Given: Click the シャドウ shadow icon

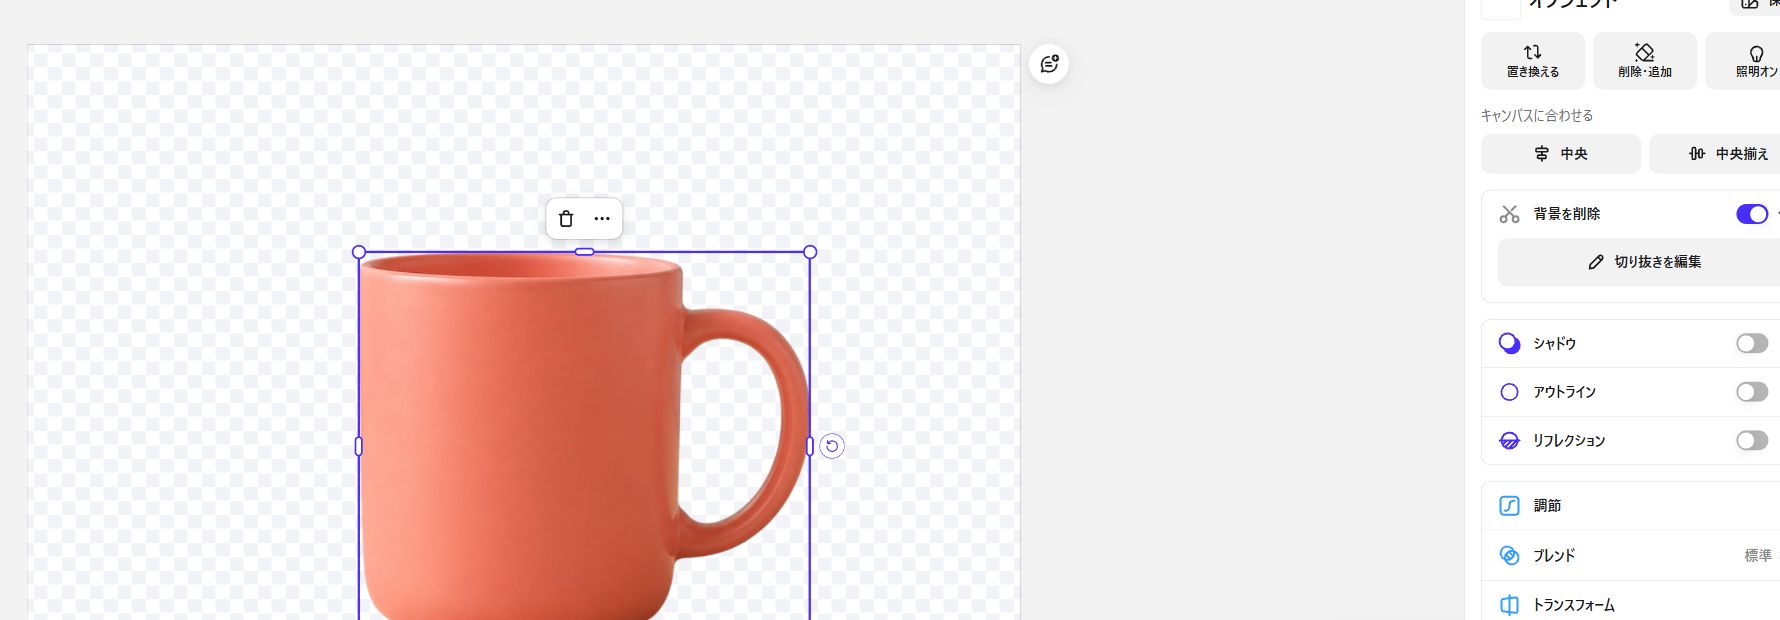Looking at the screenshot, I should coord(1510,344).
